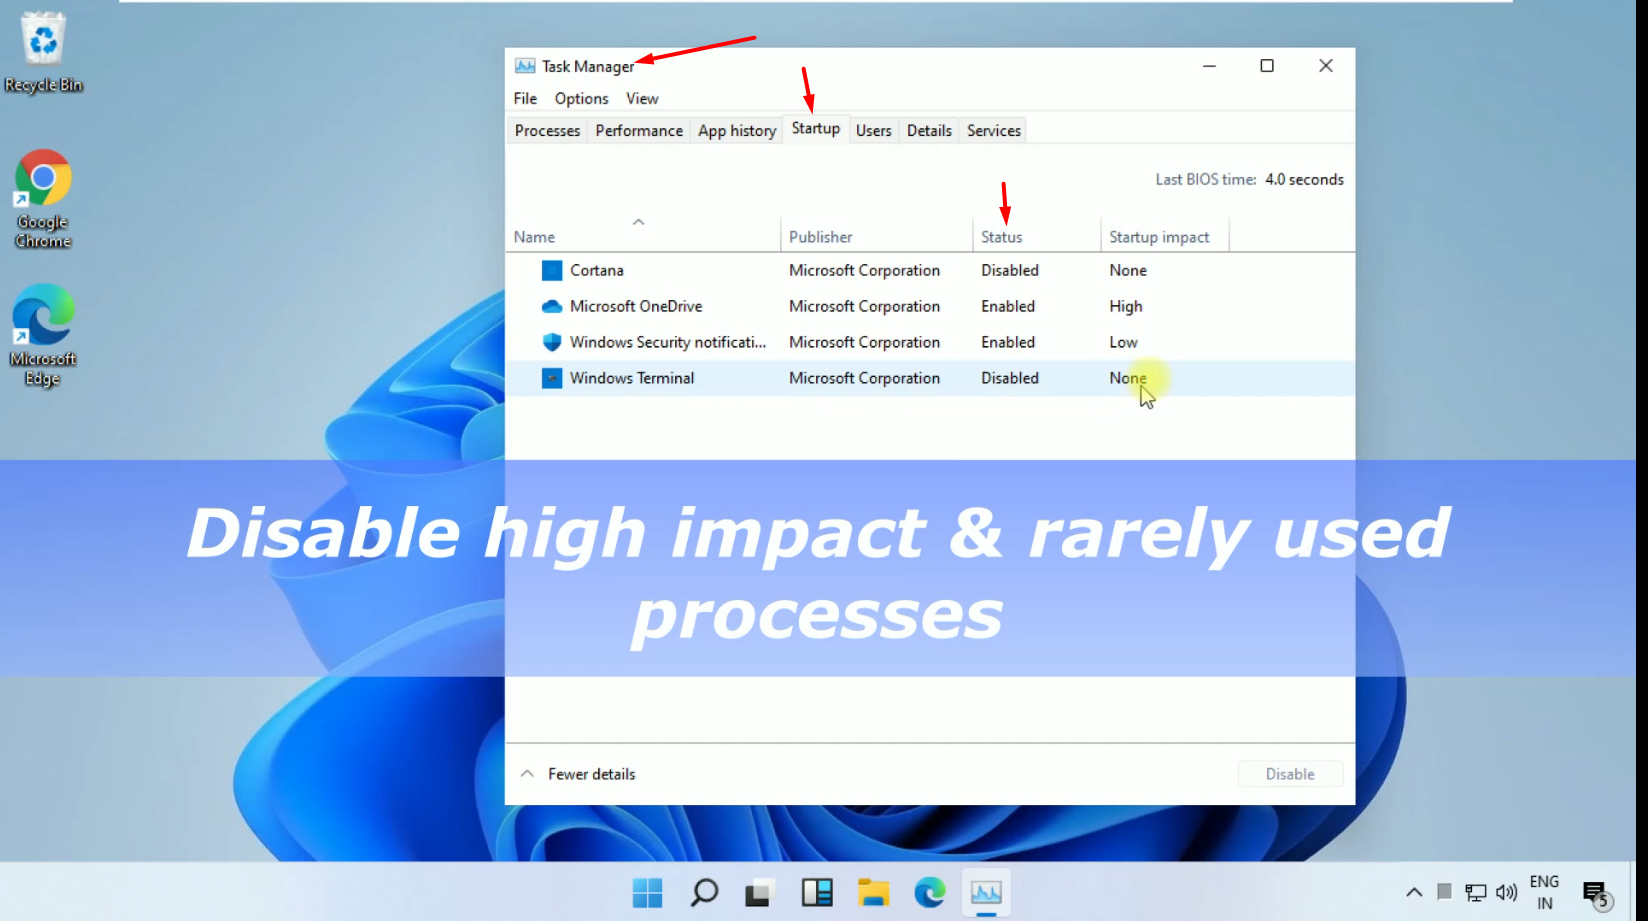Click the Disable button
This screenshot has width=1648, height=921.
coord(1290,774)
